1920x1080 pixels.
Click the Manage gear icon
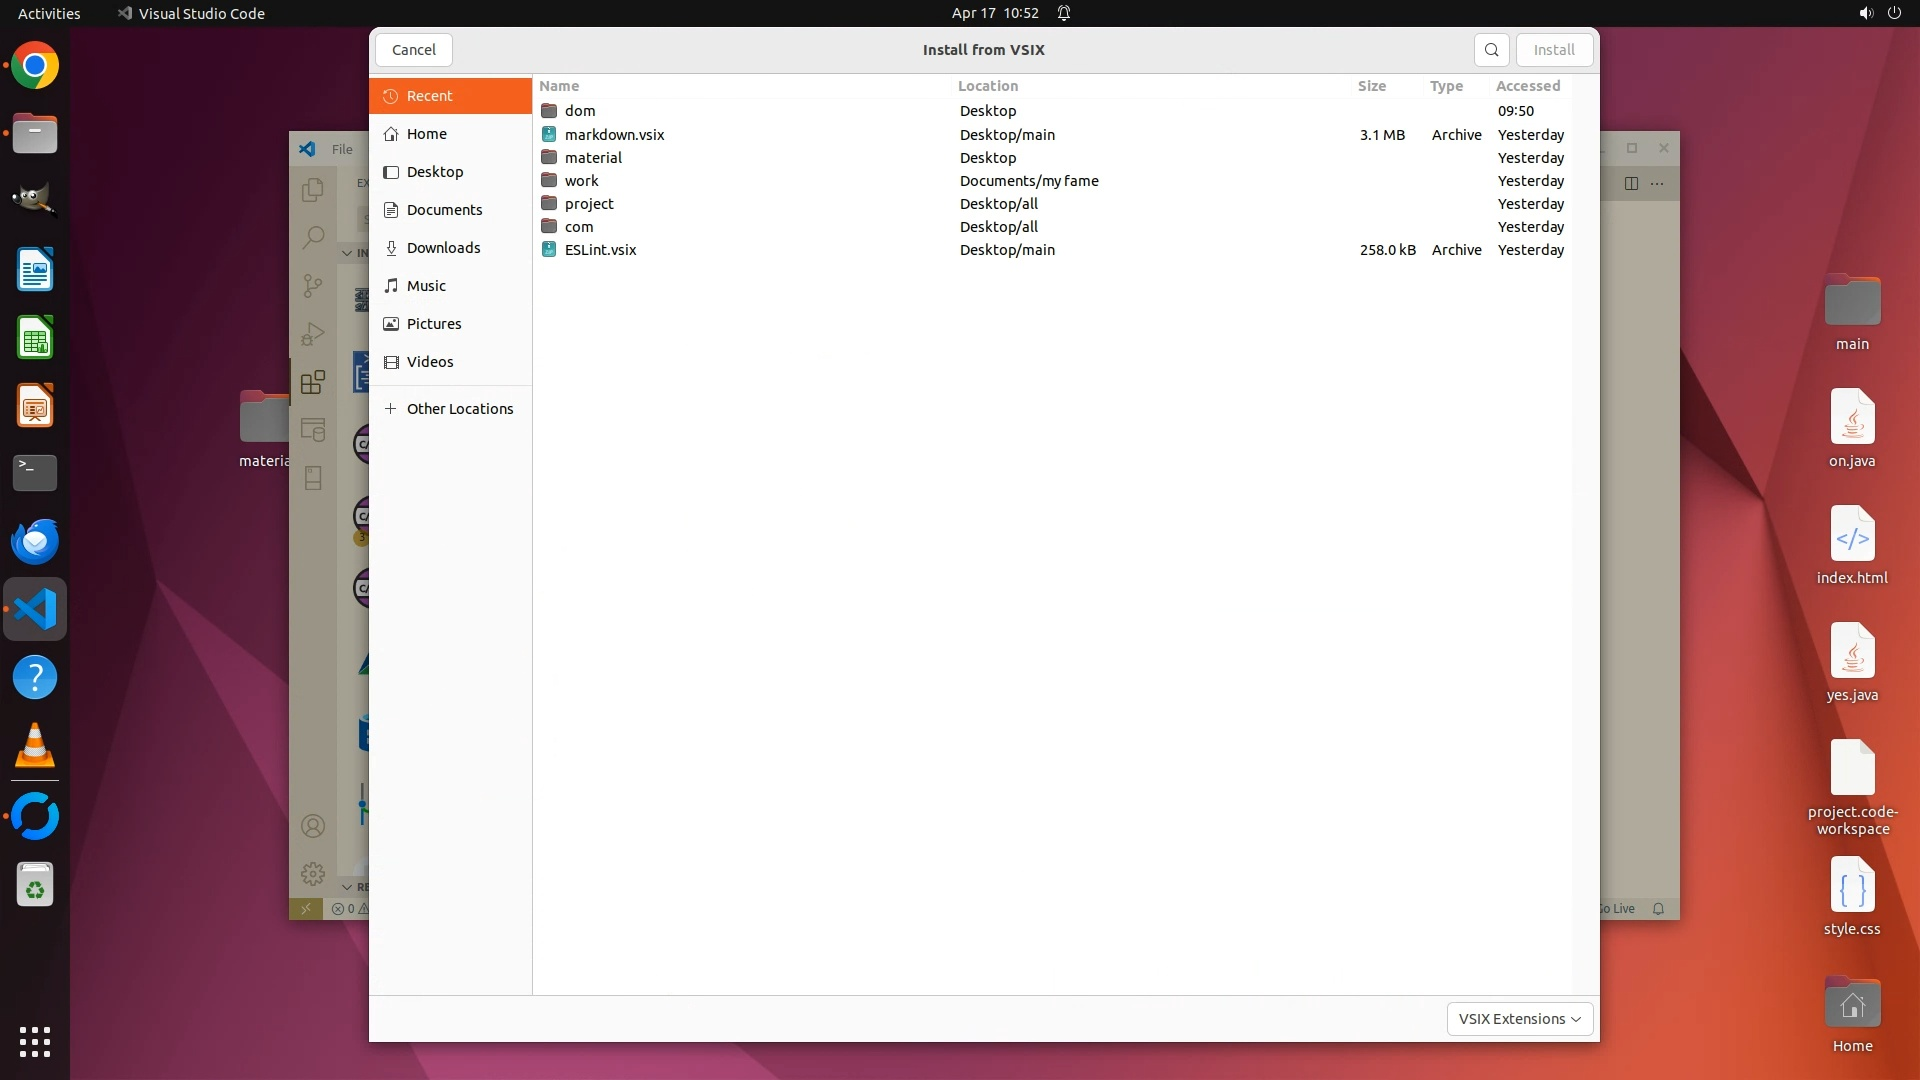pyautogui.click(x=313, y=874)
